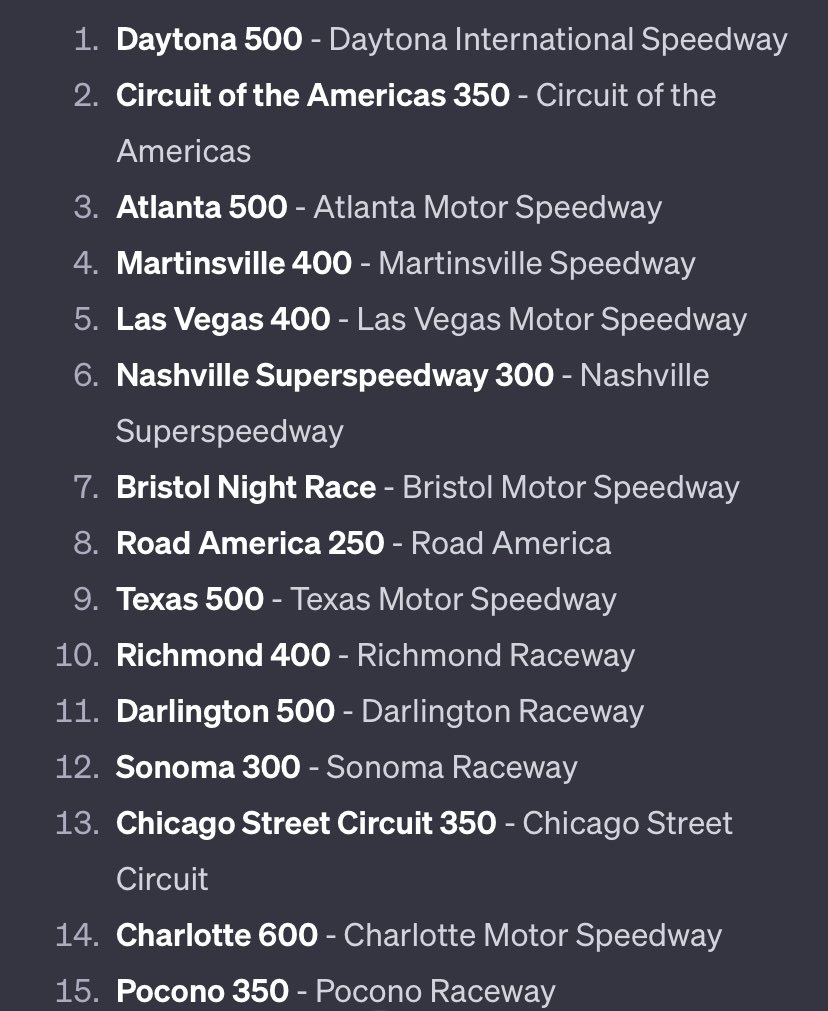Screen dimensions: 828x1011
Task: Click the bold "Atlanta 500" race name
Action: pos(201,207)
